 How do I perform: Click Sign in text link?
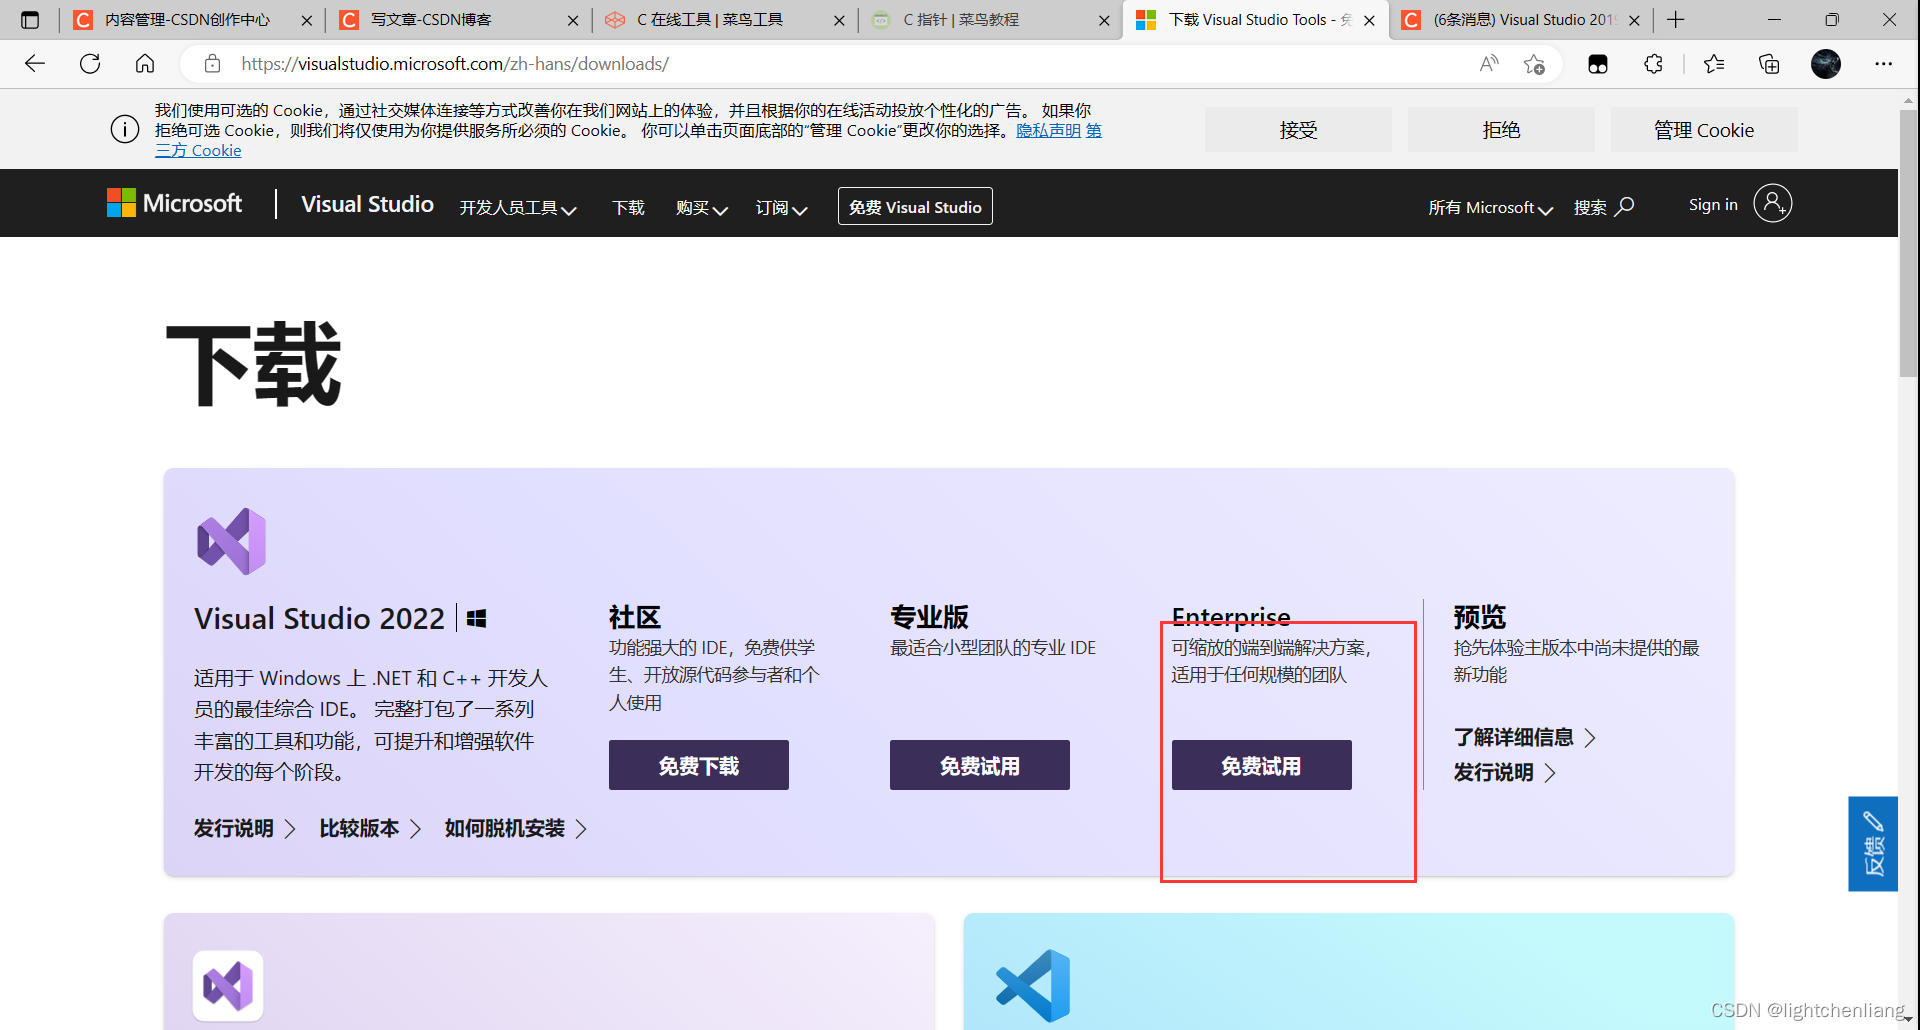point(1713,204)
